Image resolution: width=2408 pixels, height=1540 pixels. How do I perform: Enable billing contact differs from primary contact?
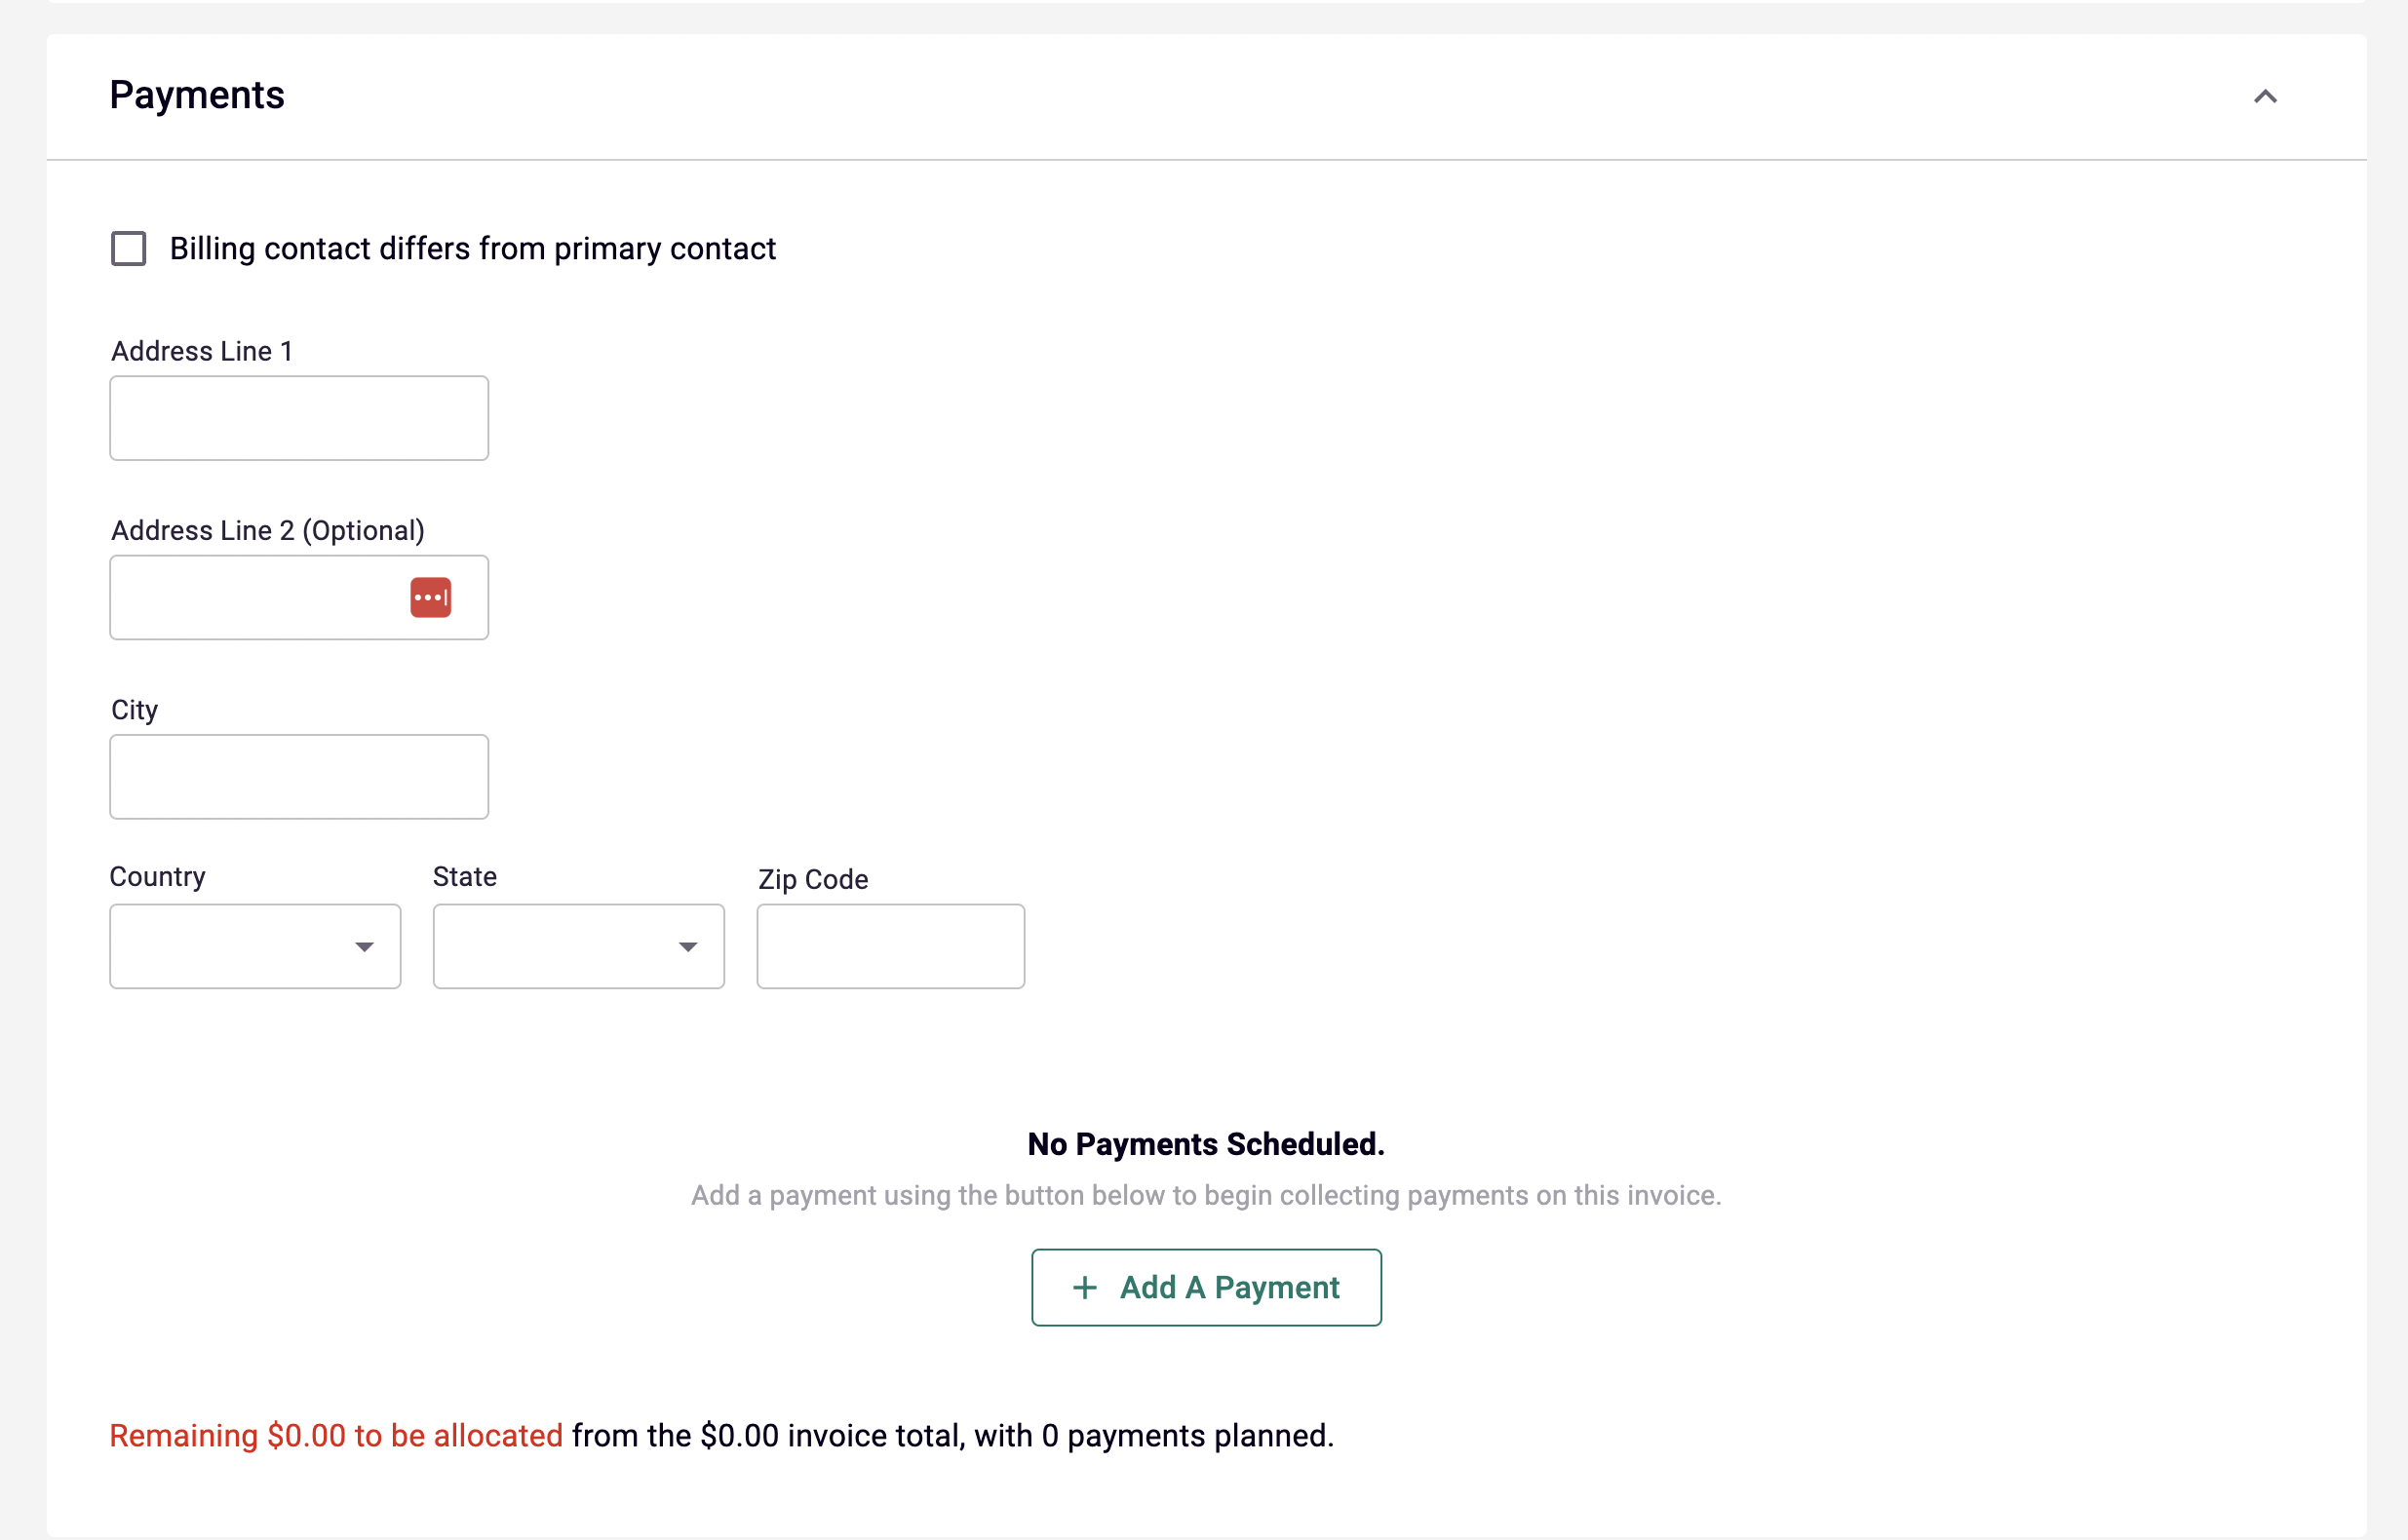pyautogui.click(x=129, y=248)
